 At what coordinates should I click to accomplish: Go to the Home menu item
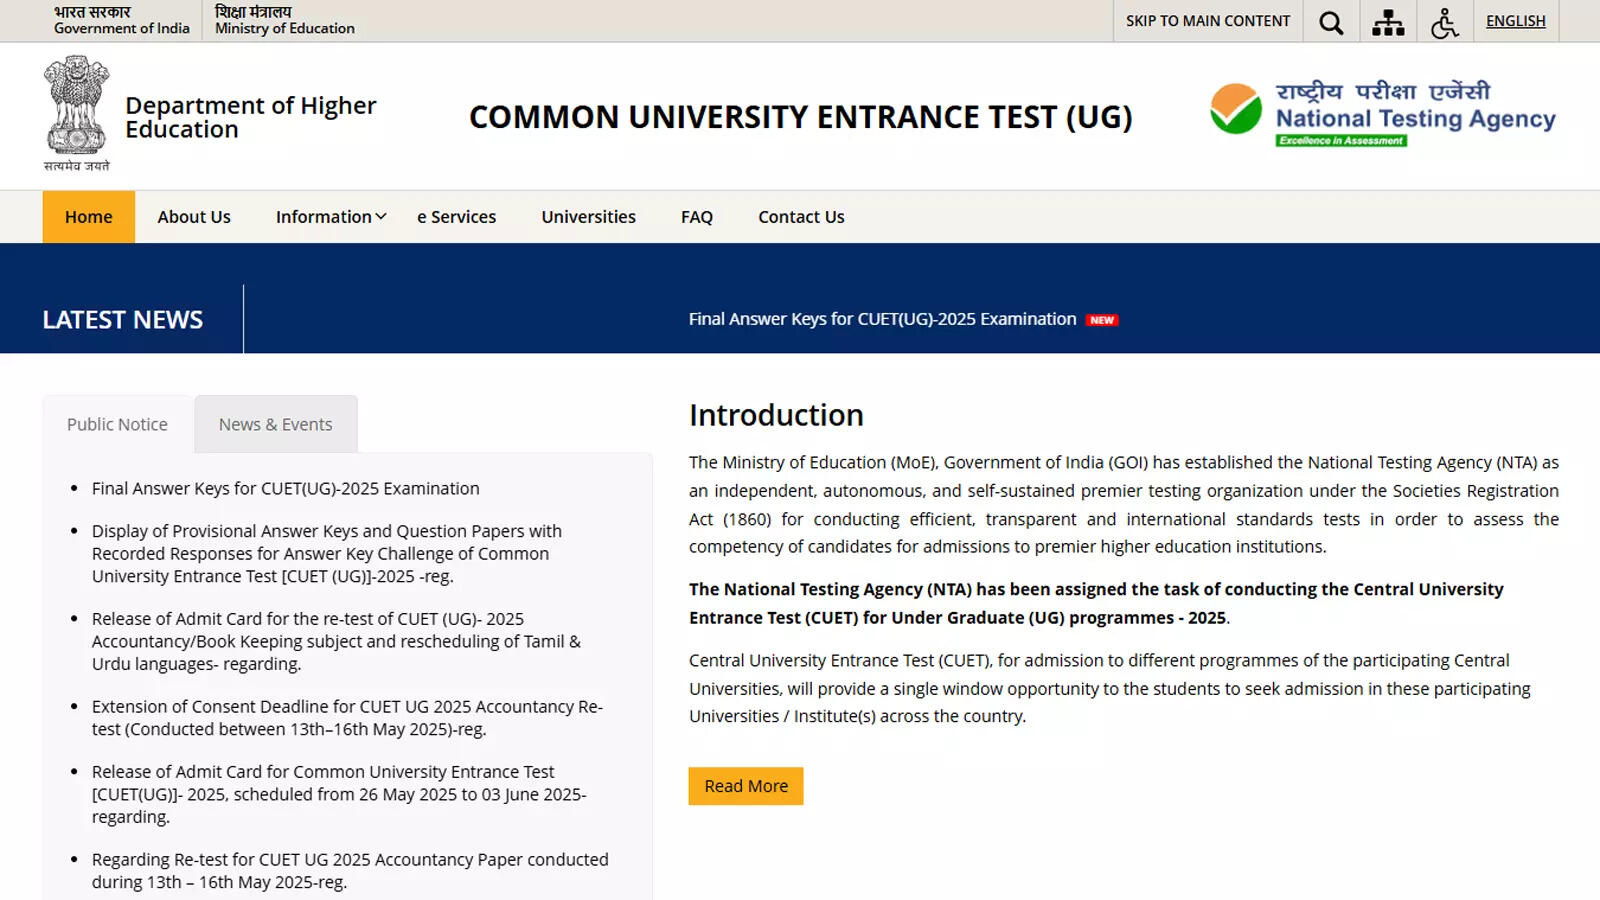pos(89,217)
